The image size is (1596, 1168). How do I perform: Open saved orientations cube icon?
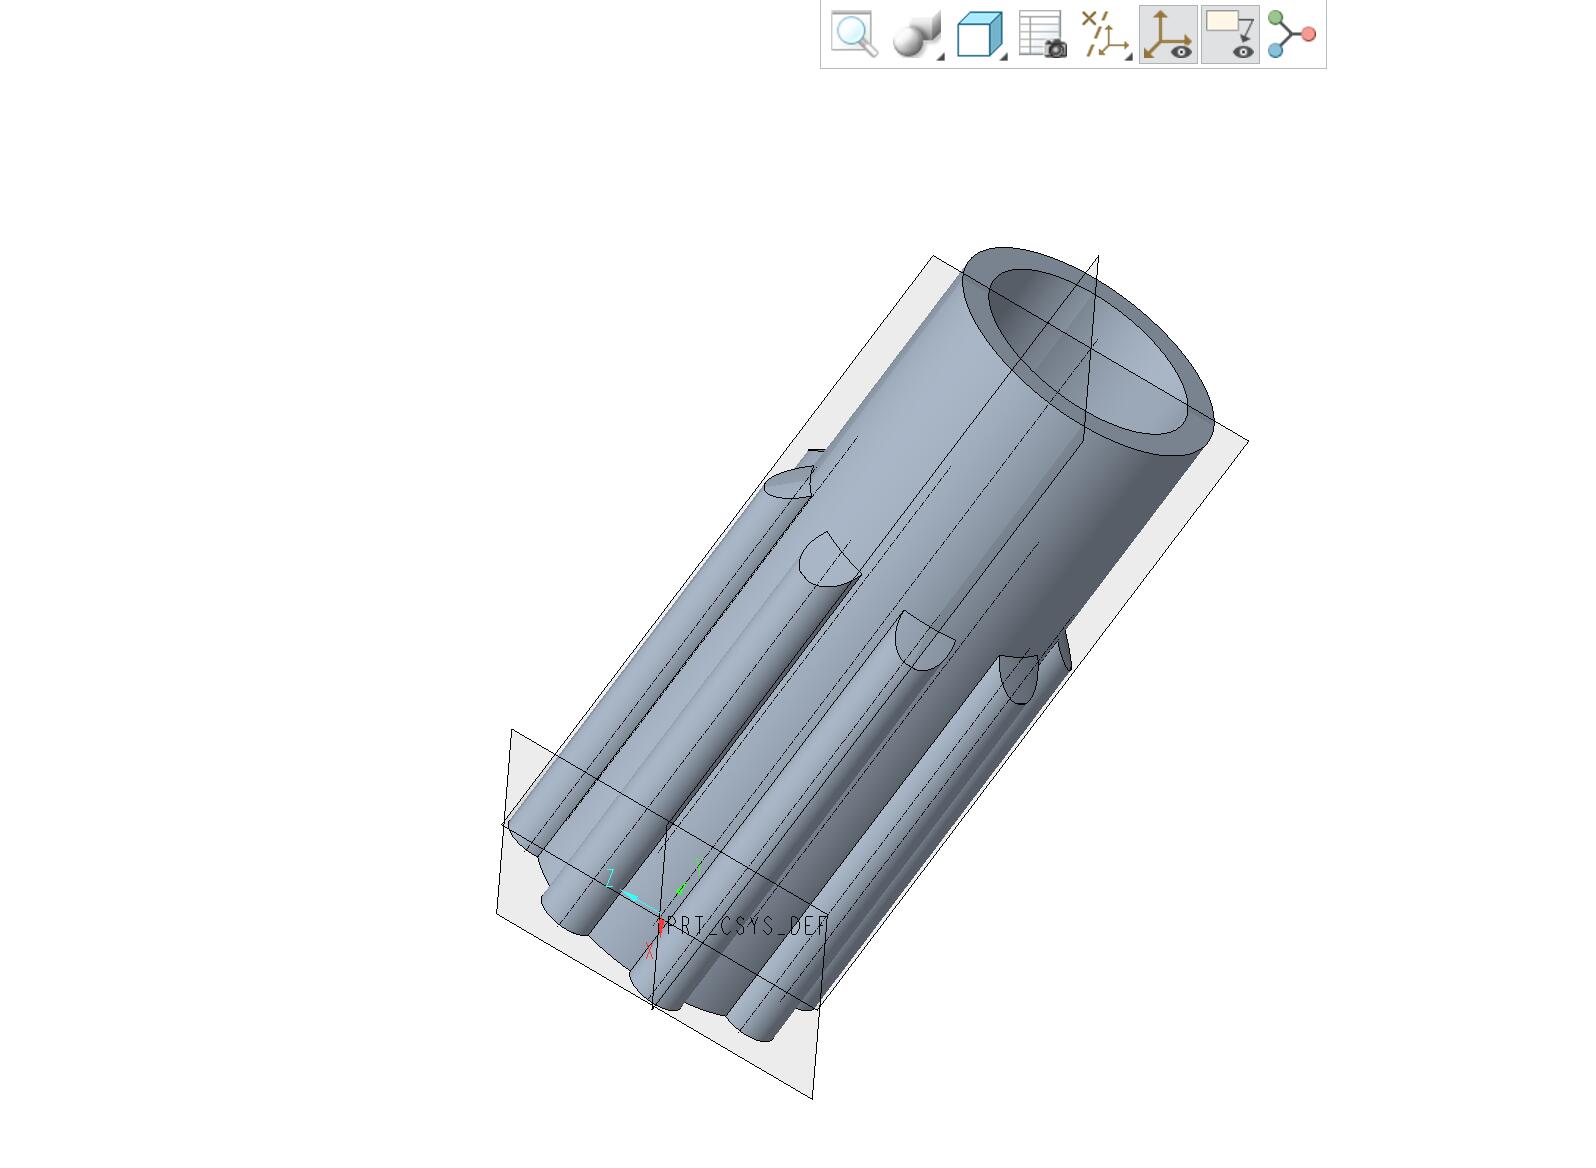tap(979, 35)
